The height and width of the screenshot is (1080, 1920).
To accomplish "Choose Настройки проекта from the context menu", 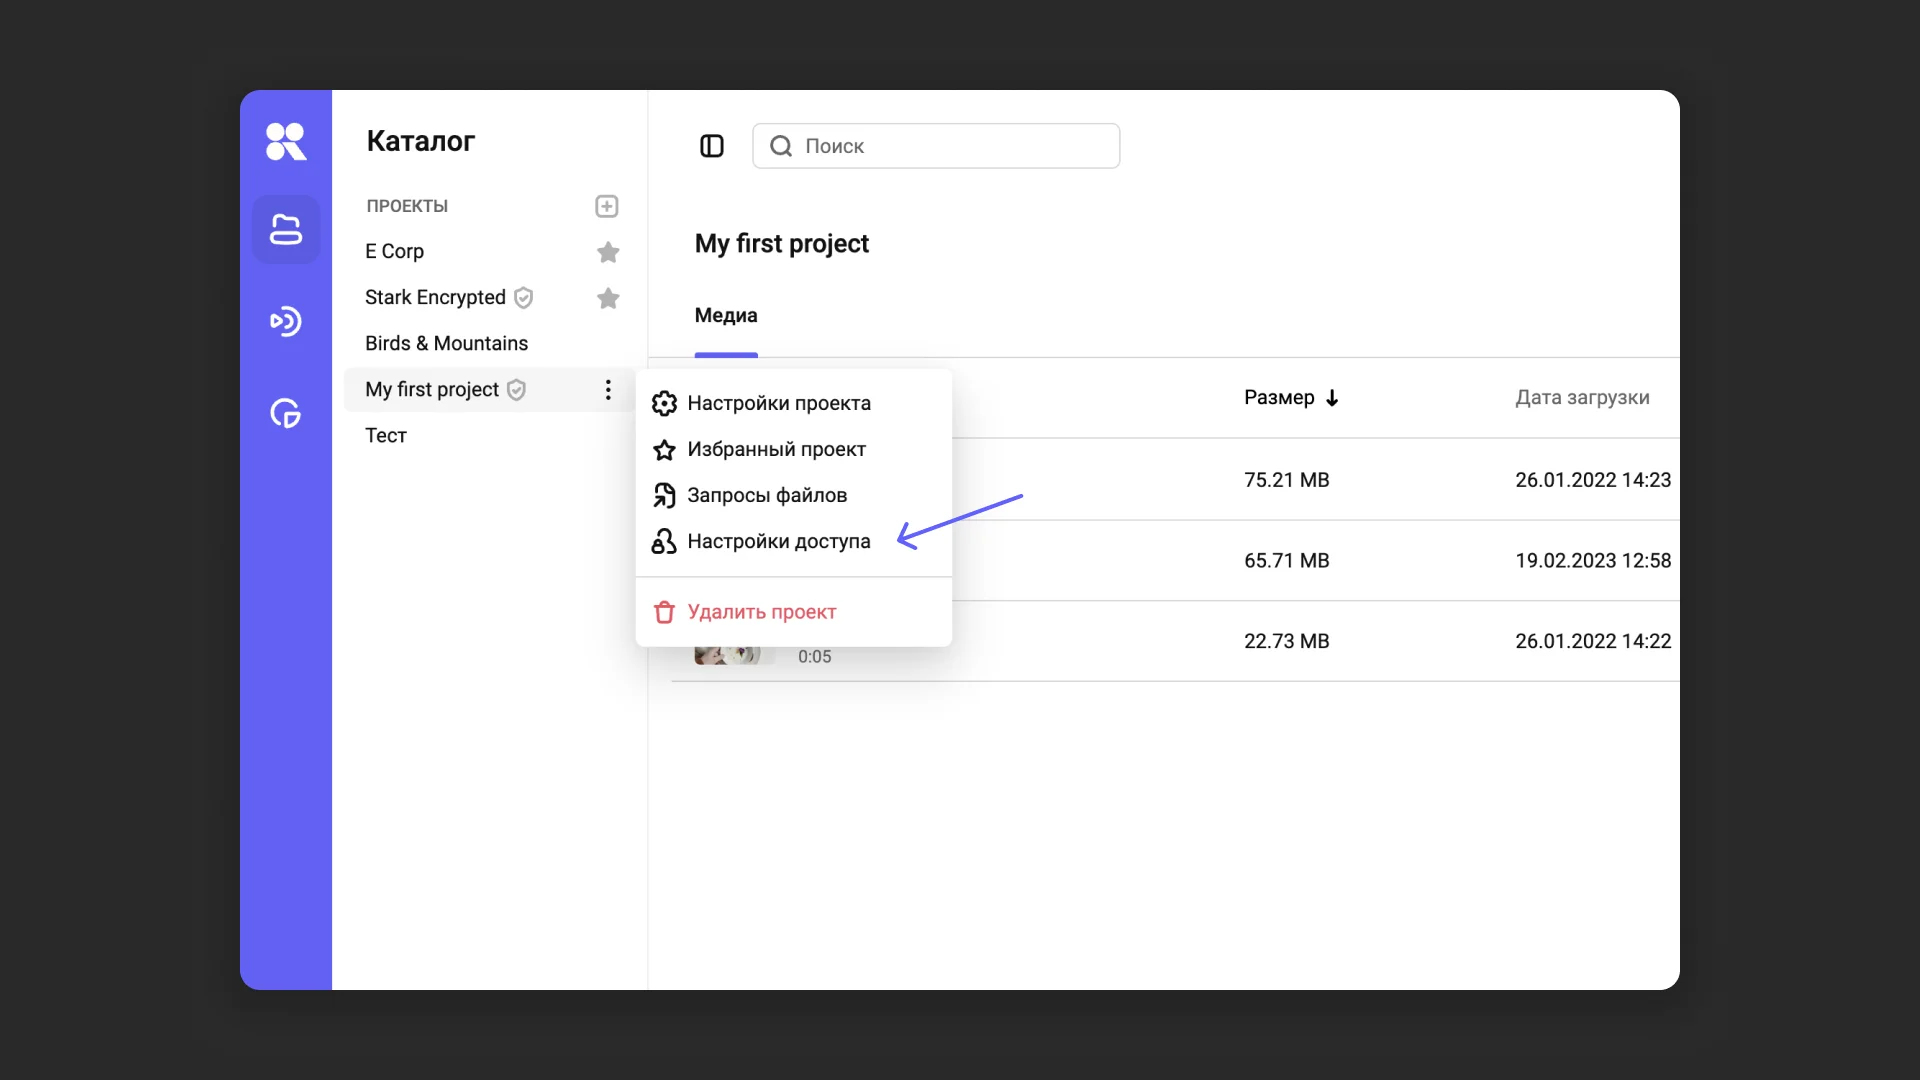I will pos(778,403).
